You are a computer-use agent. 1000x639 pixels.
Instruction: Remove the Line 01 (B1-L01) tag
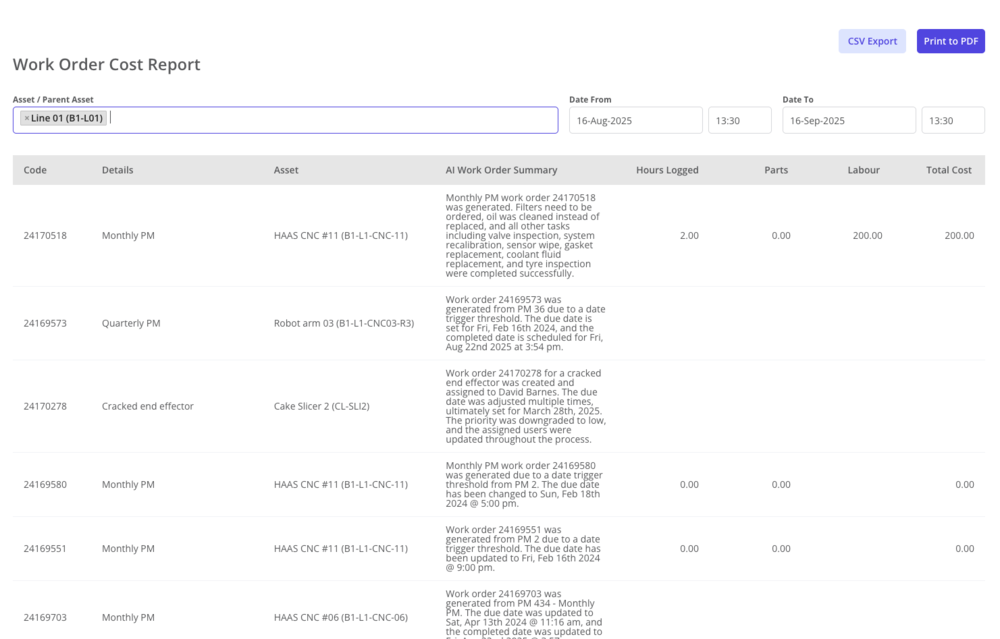(x=27, y=118)
